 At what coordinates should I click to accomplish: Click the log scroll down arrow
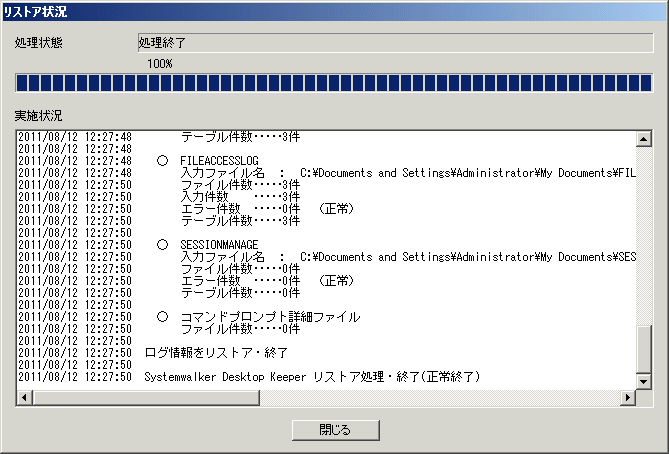click(643, 381)
